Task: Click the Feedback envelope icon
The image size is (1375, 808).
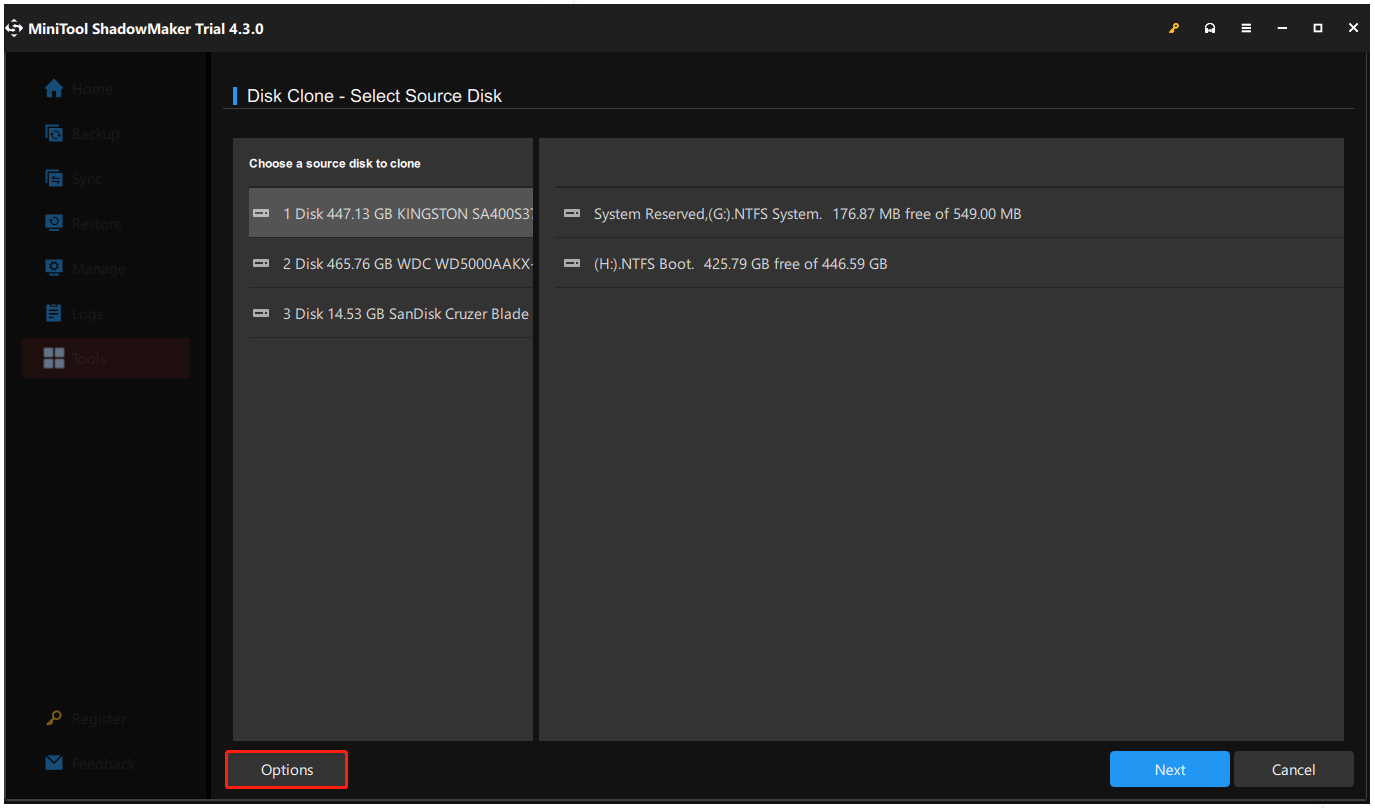Action: coord(54,764)
